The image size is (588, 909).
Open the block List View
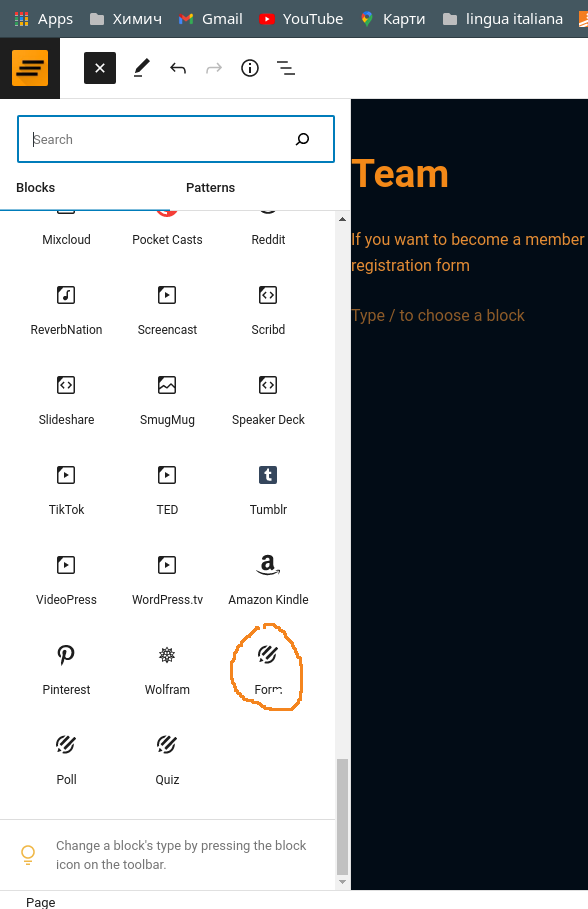pyautogui.click(x=286, y=68)
